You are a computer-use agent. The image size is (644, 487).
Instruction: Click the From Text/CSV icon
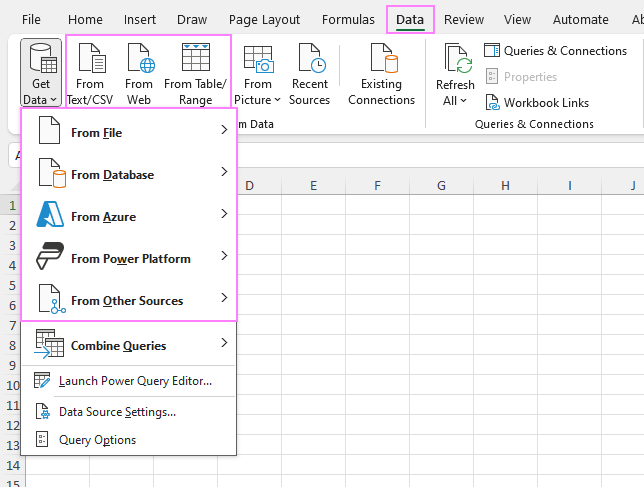(x=90, y=60)
